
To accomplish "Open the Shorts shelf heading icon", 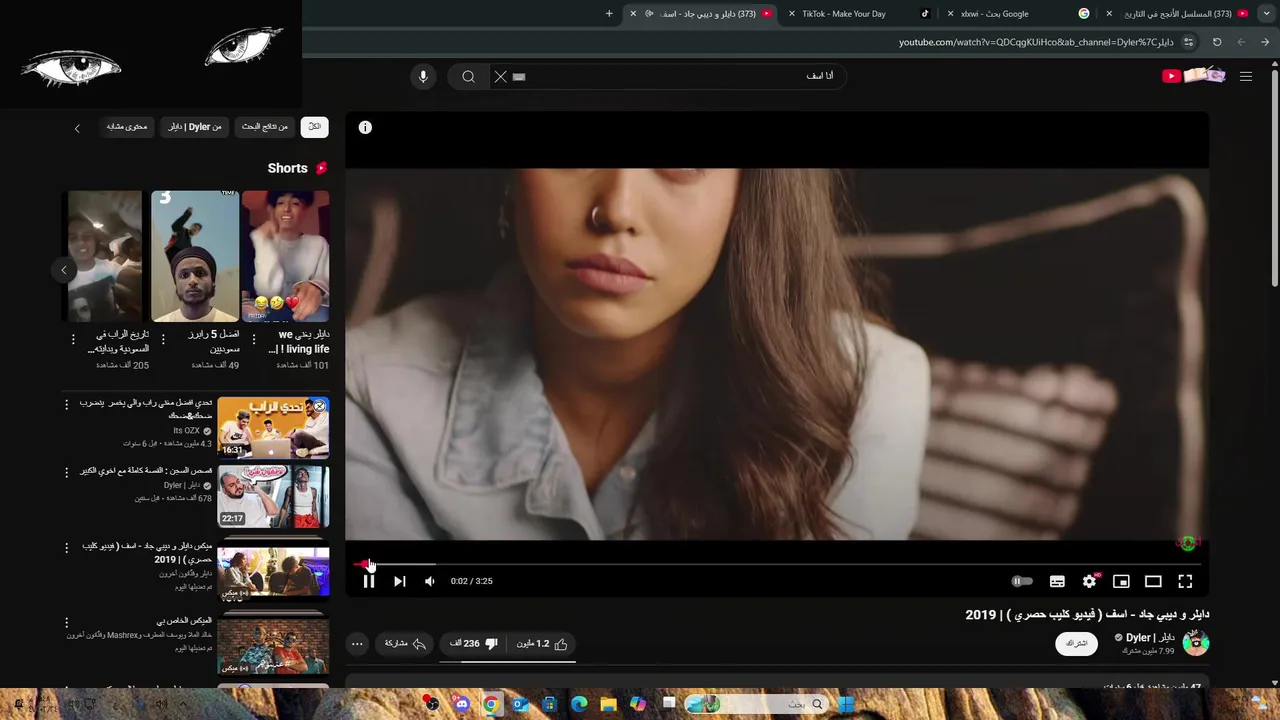I will (x=321, y=168).
